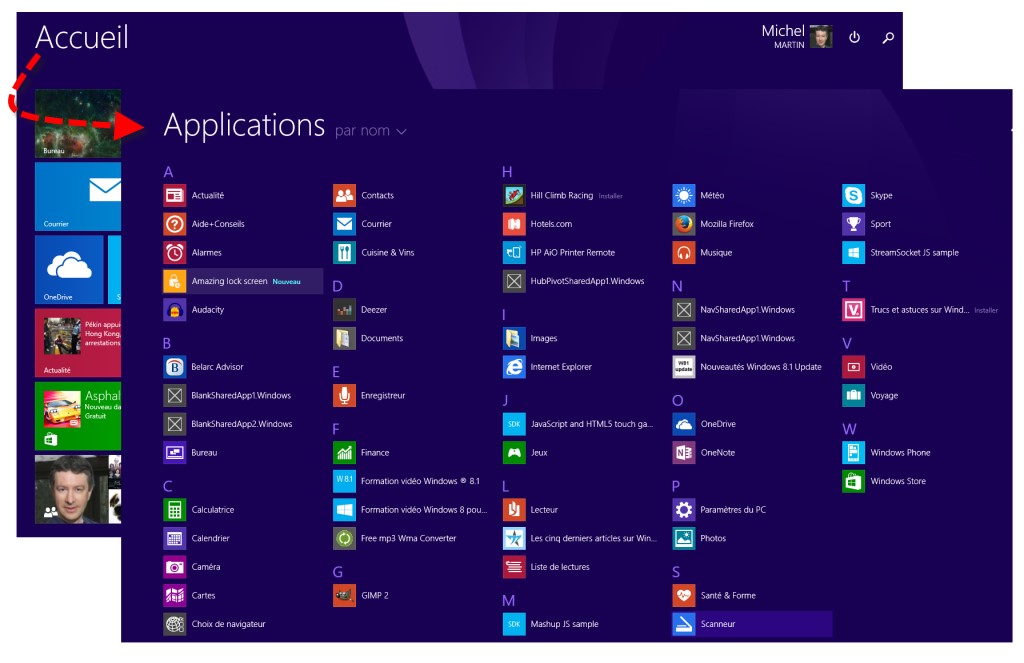Open Windows Phone app icon
Image resolution: width=1024 pixels, height=663 pixels.
854,453
